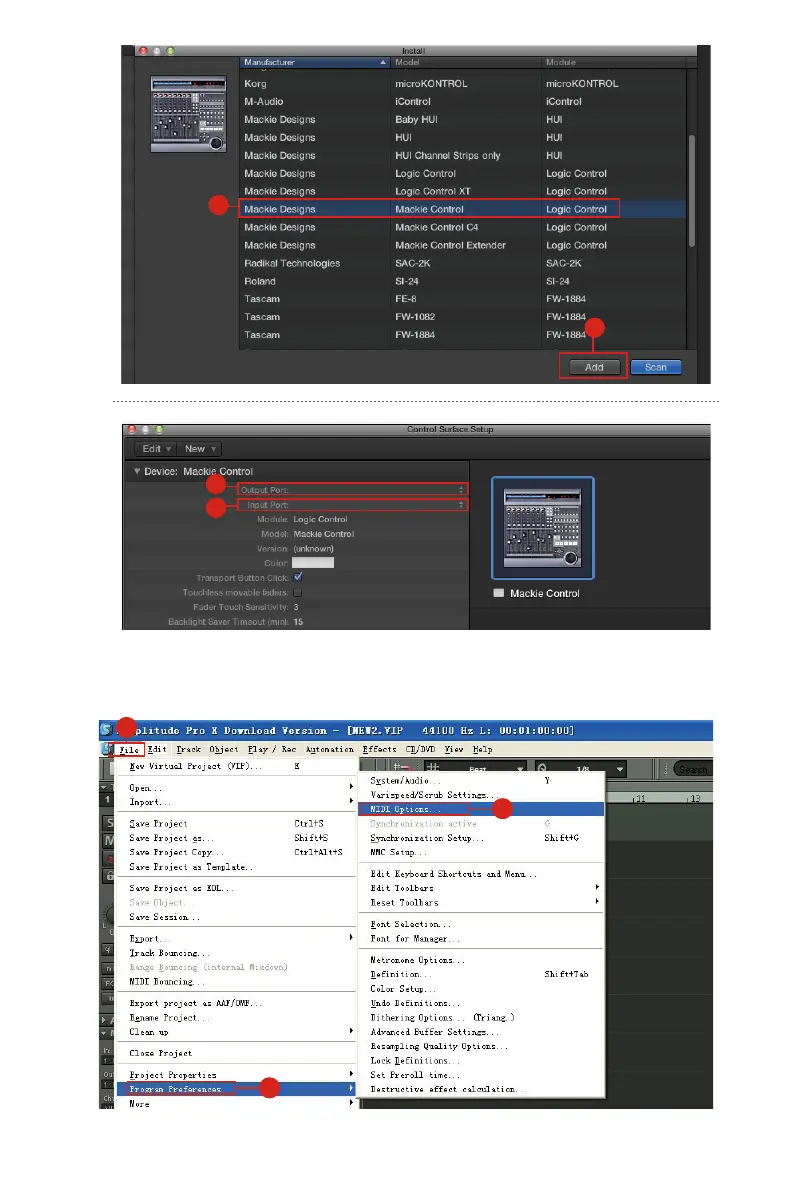Open the File menu in Samplitude
This screenshot has height=1191, width=808.
(129, 750)
